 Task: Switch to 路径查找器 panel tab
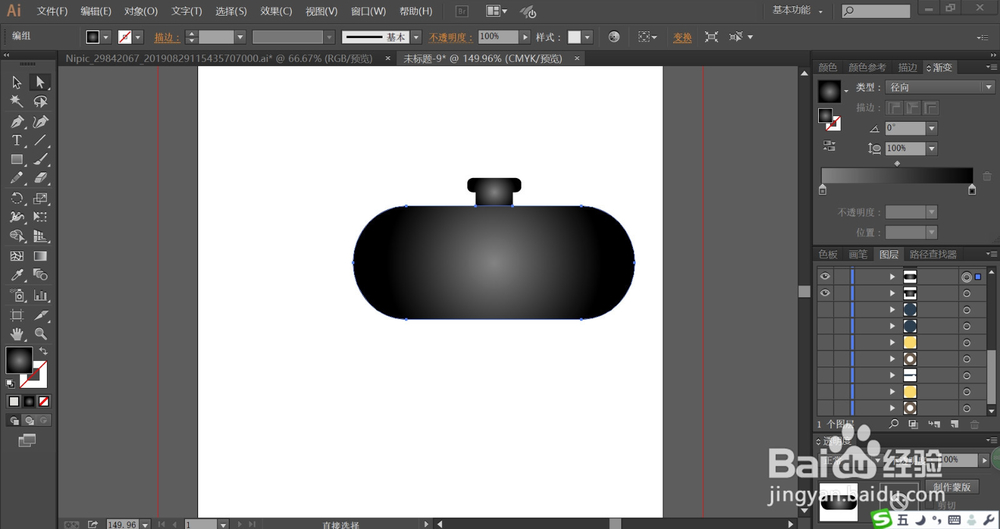933,254
